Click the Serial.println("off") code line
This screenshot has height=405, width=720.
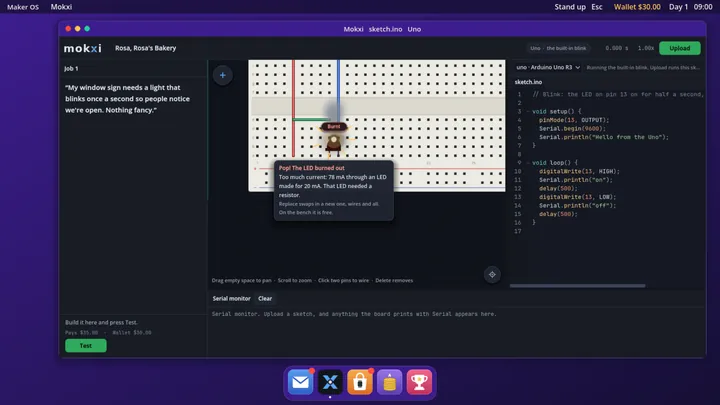tap(577, 206)
